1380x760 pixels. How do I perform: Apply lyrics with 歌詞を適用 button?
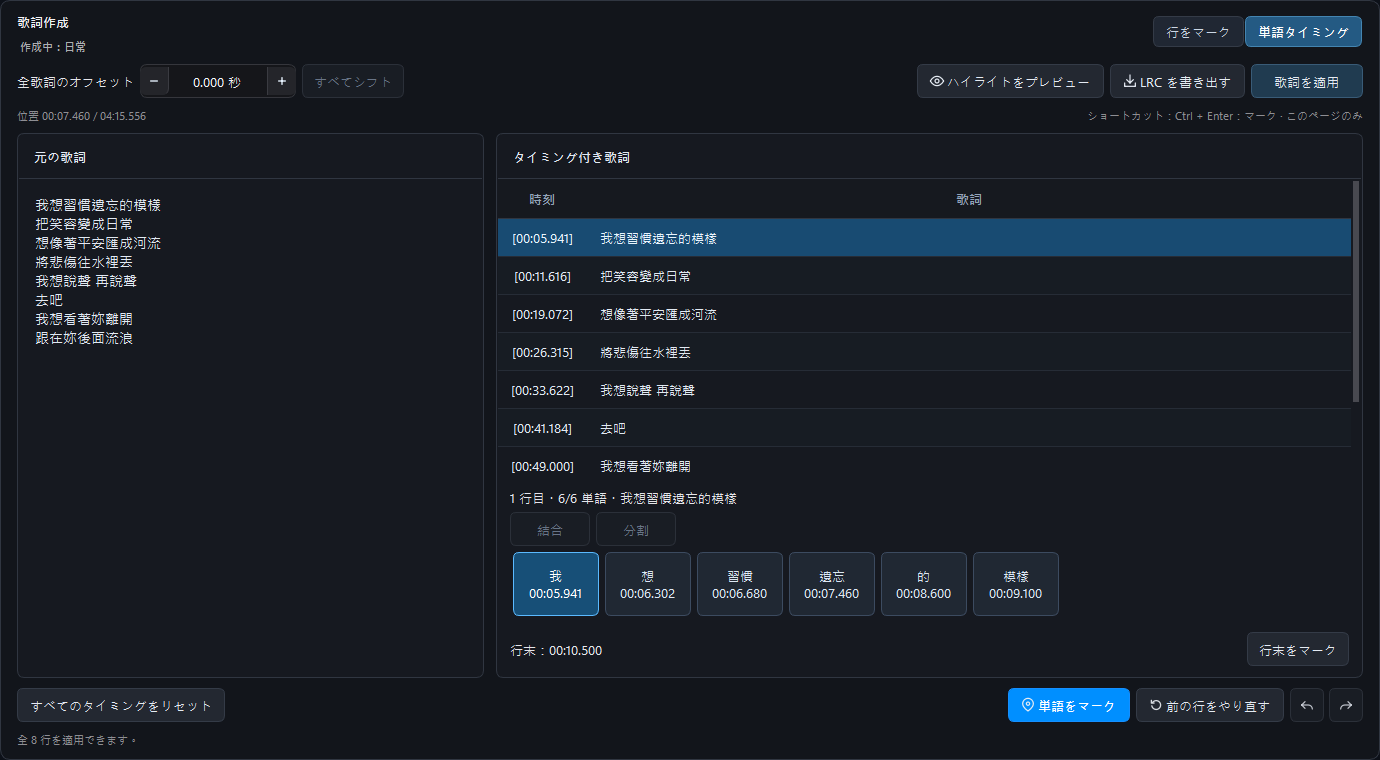1307,81
